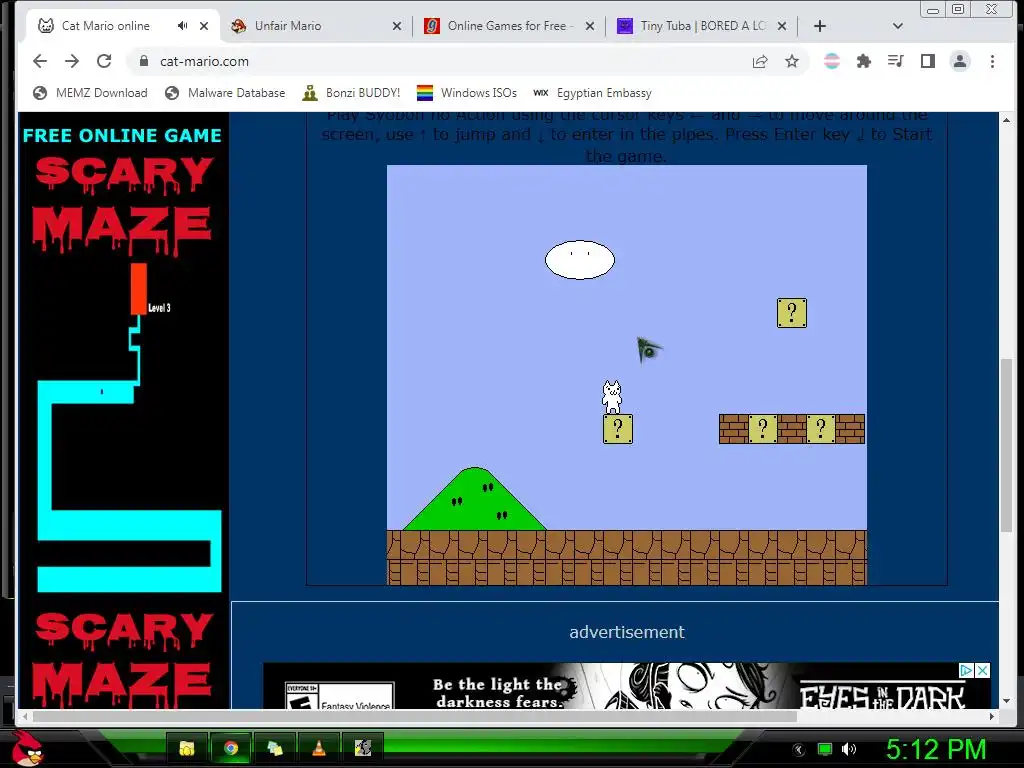Click the 5:12 PM clock
This screenshot has height=768, width=1024.
pyautogui.click(x=935, y=750)
